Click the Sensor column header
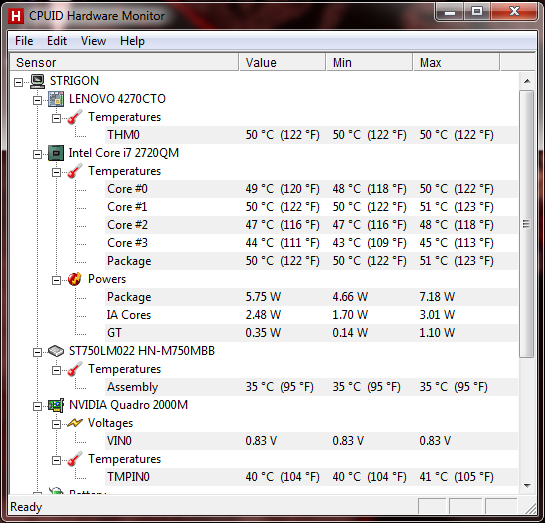Screen dimensions: 545x523 (124, 63)
